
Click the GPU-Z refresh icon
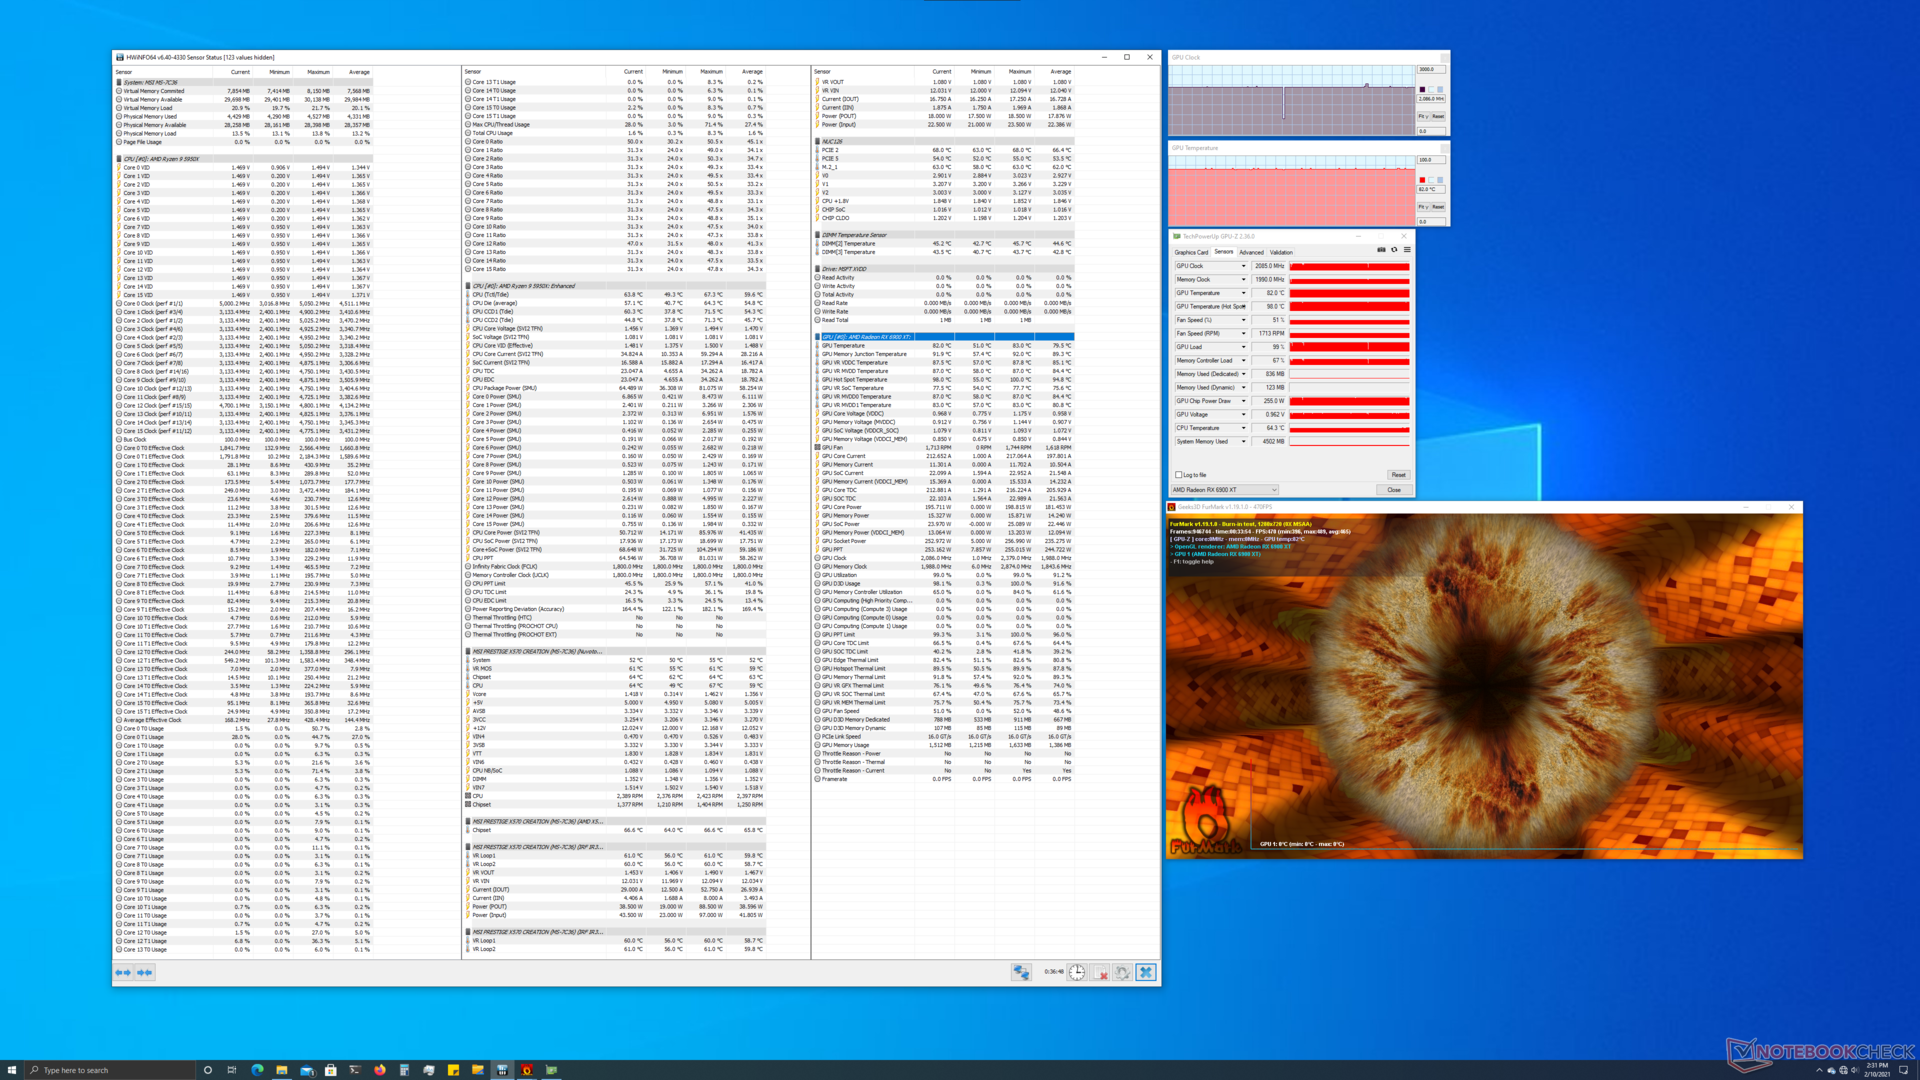point(1394,250)
